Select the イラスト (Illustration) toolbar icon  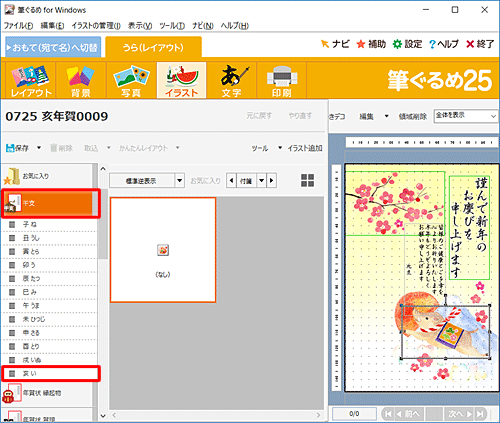point(181,80)
